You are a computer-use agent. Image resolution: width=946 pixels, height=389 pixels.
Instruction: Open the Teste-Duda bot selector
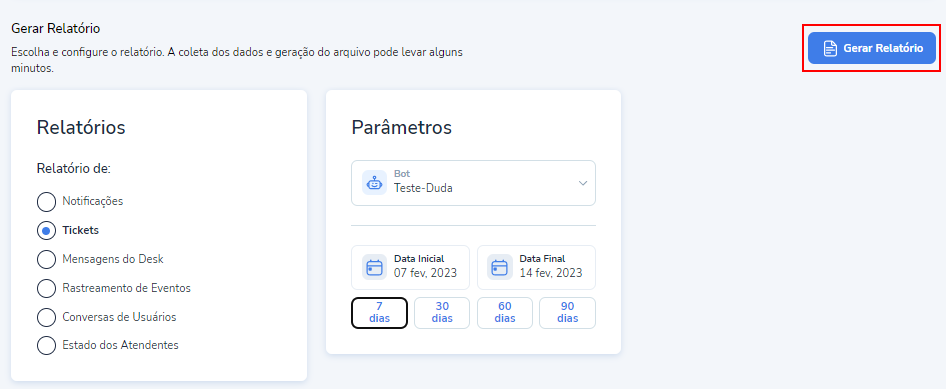(x=473, y=183)
